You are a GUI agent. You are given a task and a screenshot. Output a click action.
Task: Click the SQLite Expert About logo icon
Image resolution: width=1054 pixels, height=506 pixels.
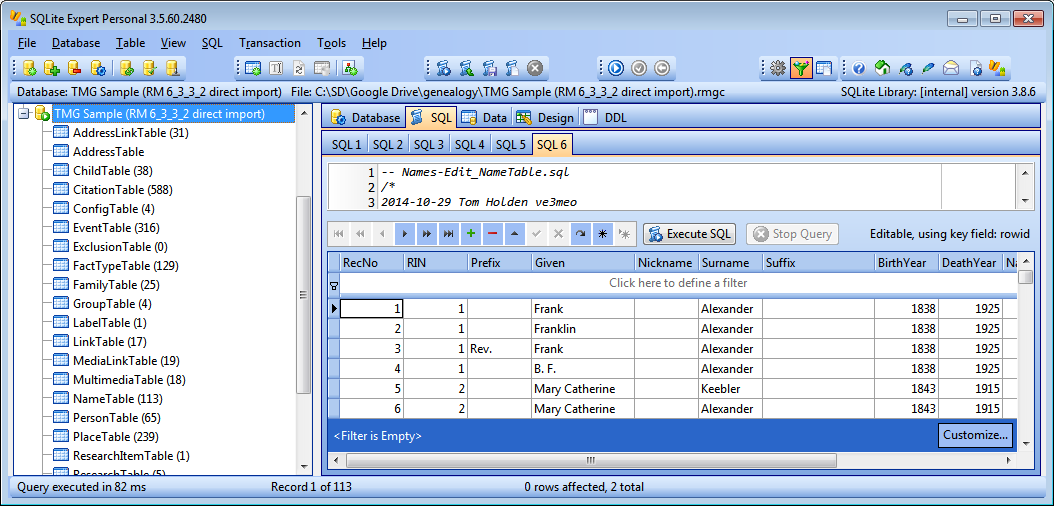point(996,68)
